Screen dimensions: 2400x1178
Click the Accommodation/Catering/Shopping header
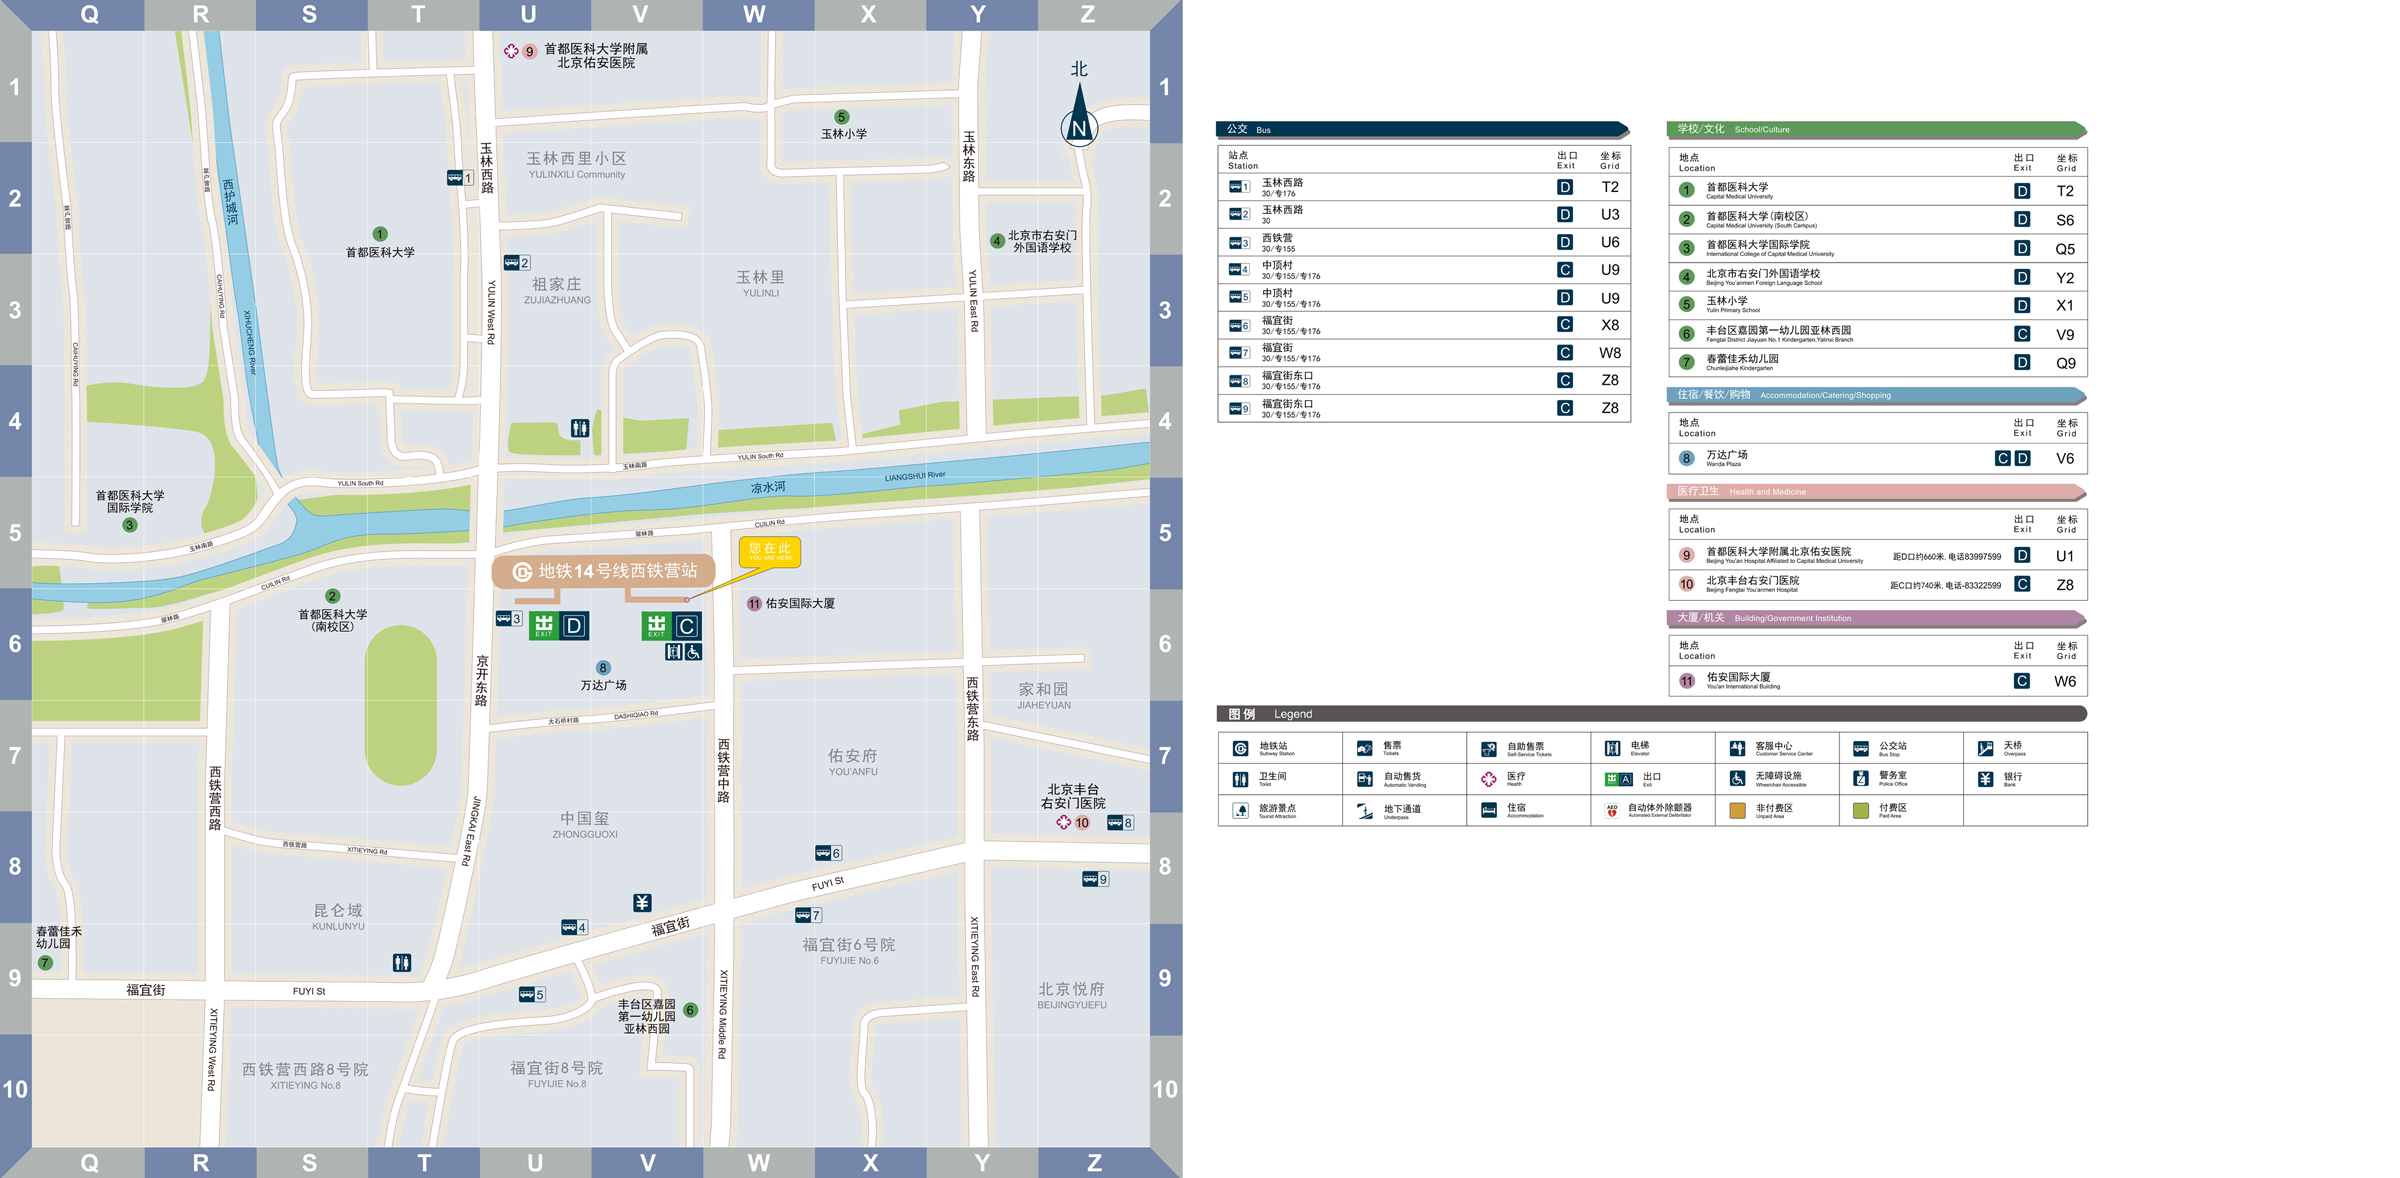pos(1877,395)
